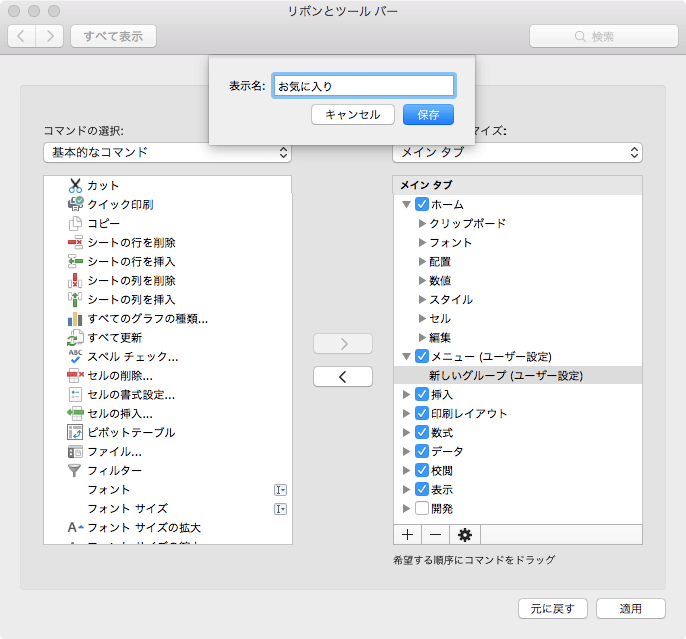Image resolution: width=686 pixels, height=639 pixels.
Task: Click the Quick Print (クイック印刷) printer icon
Action: tap(75, 204)
